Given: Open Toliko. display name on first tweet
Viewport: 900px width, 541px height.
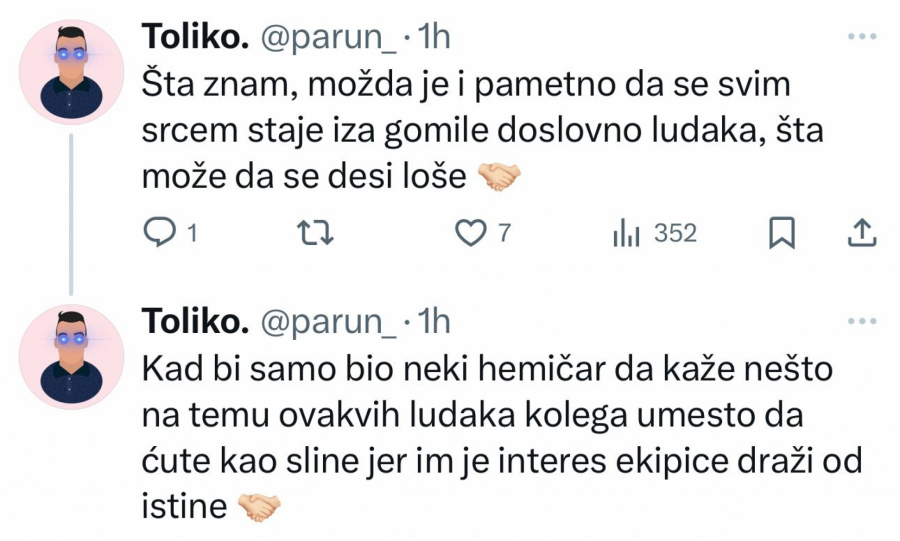Looking at the screenshot, I should 195,37.
